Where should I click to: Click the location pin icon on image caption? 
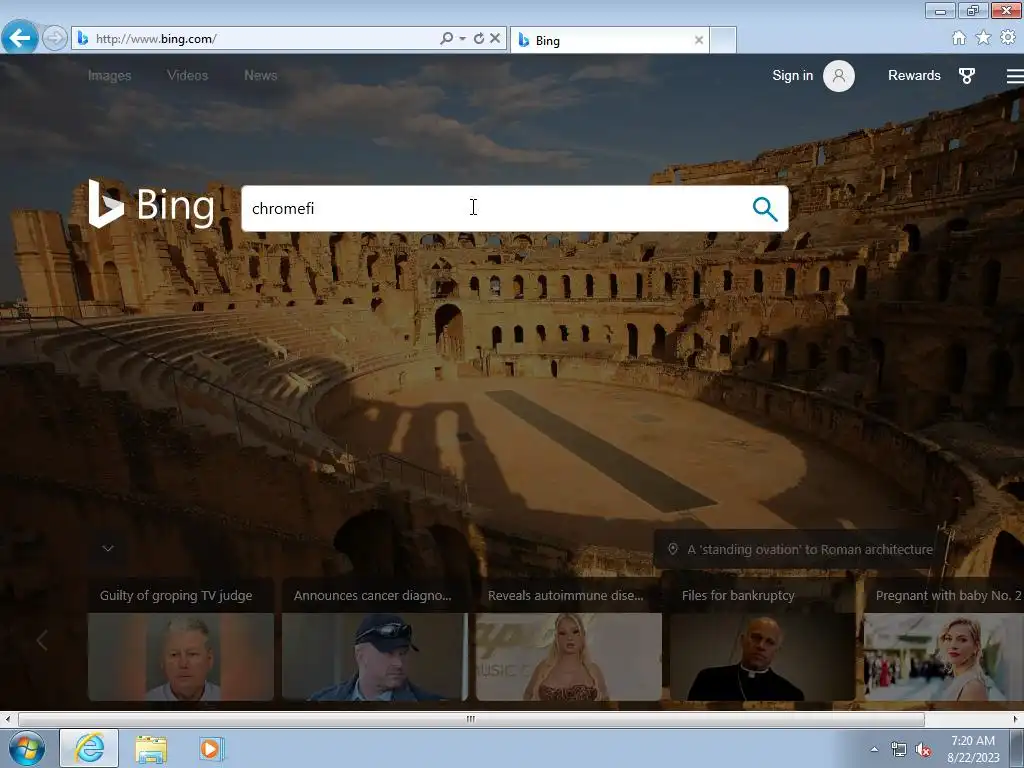[x=673, y=549]
